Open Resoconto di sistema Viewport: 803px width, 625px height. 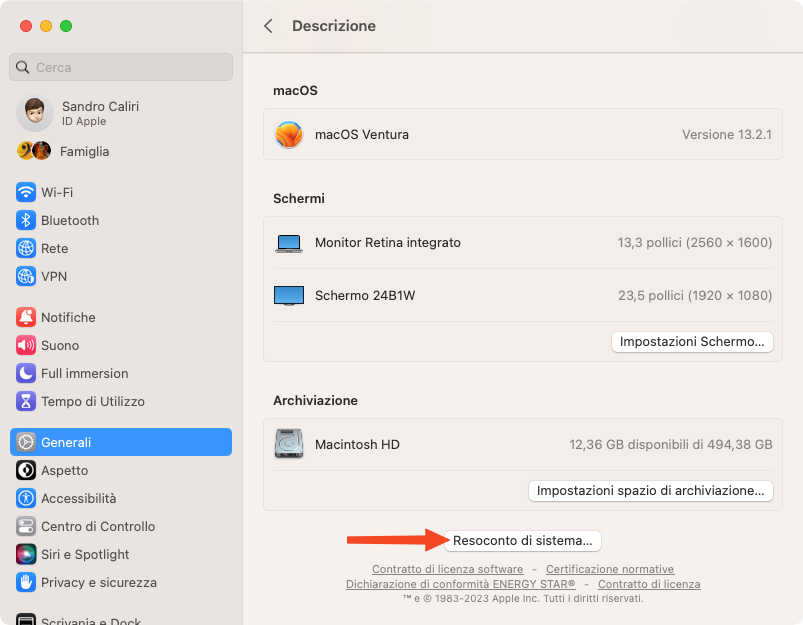tap(522, 541)
